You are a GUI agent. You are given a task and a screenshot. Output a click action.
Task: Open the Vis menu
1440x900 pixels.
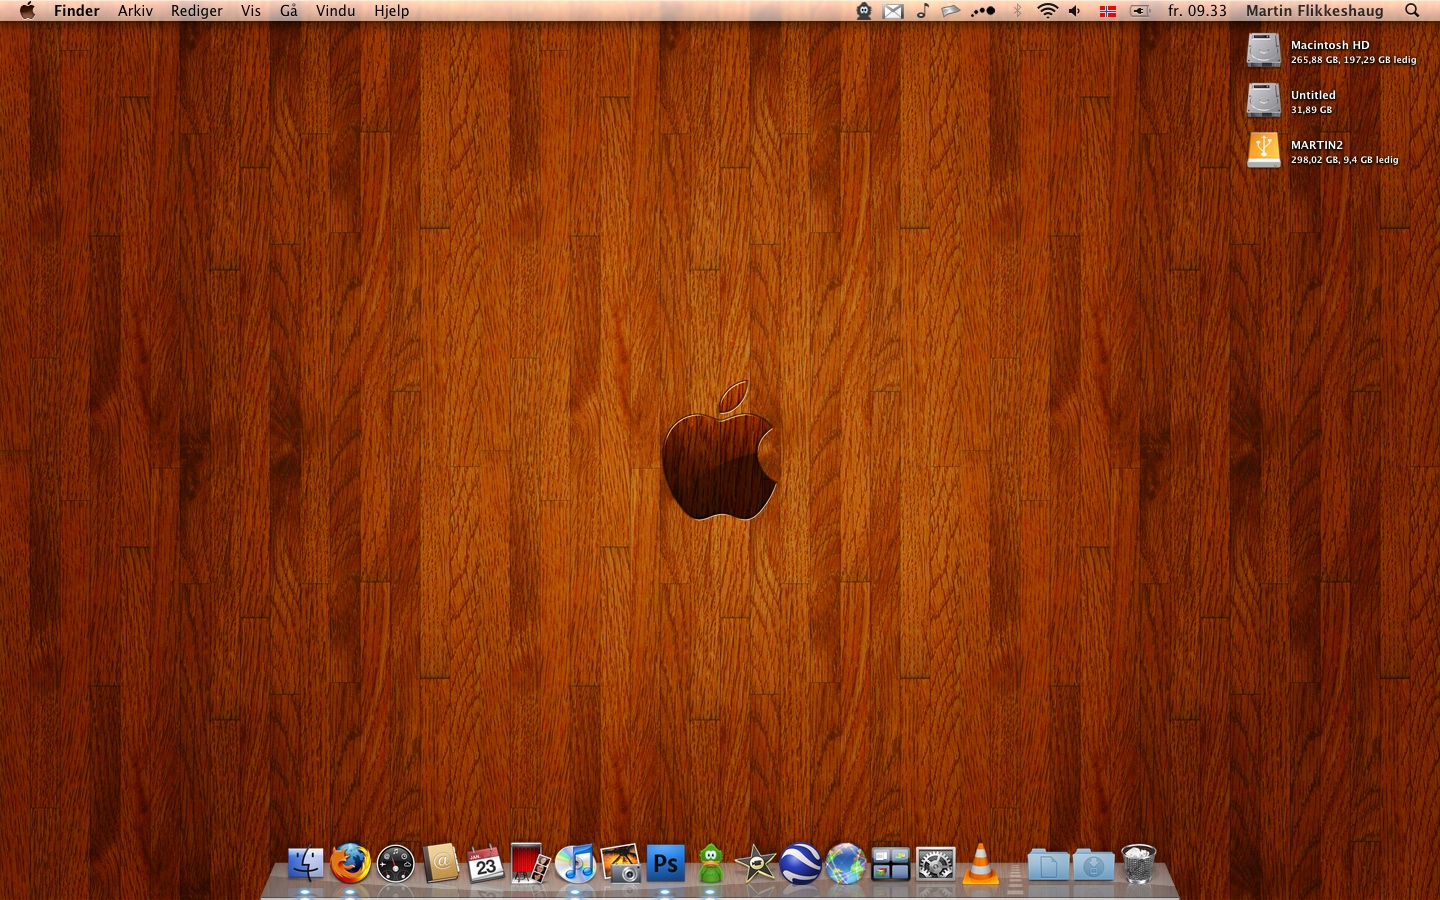coord(251,11)
